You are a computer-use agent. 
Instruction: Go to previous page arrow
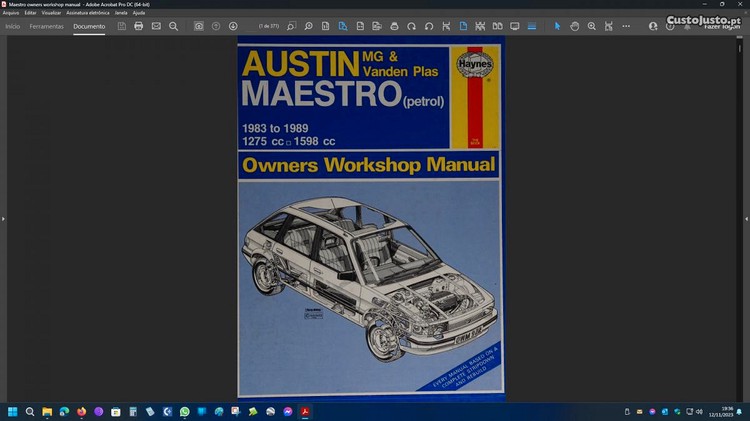216,26
